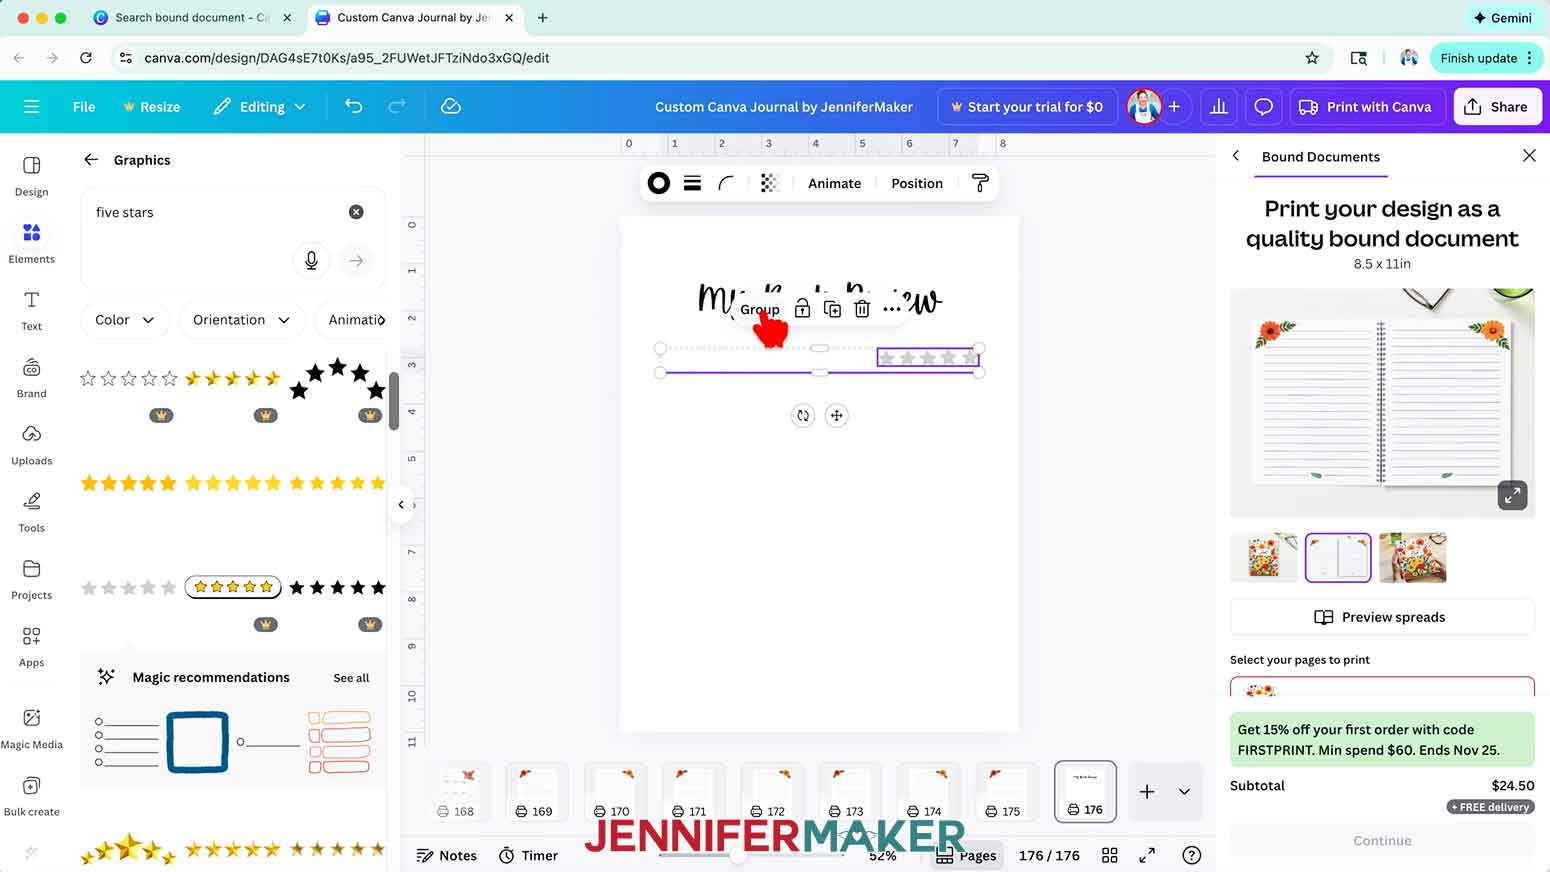Switch to the Search bound document browser tab
The width and height of the screenshot is (1550, 872).
(x=192, y=17)
